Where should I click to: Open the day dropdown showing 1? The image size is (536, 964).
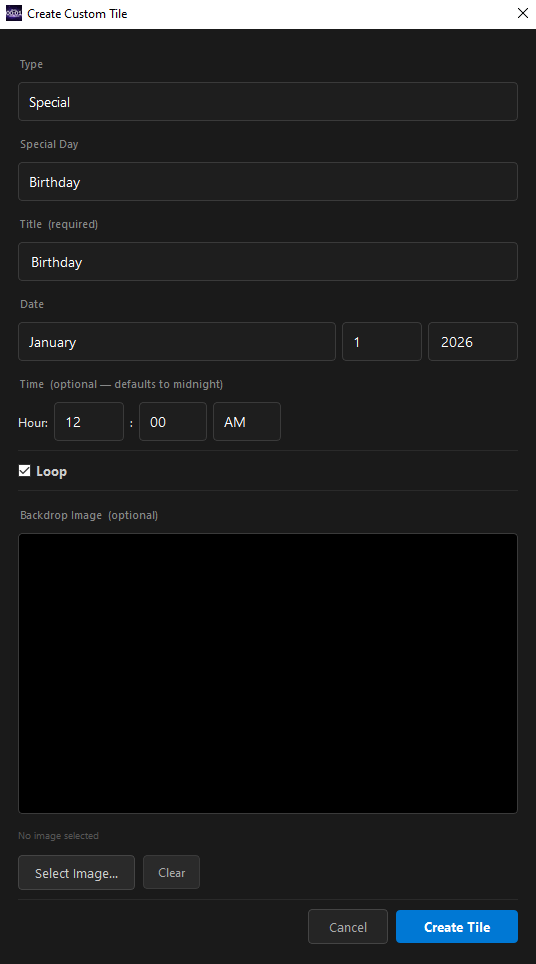[382, 341]
